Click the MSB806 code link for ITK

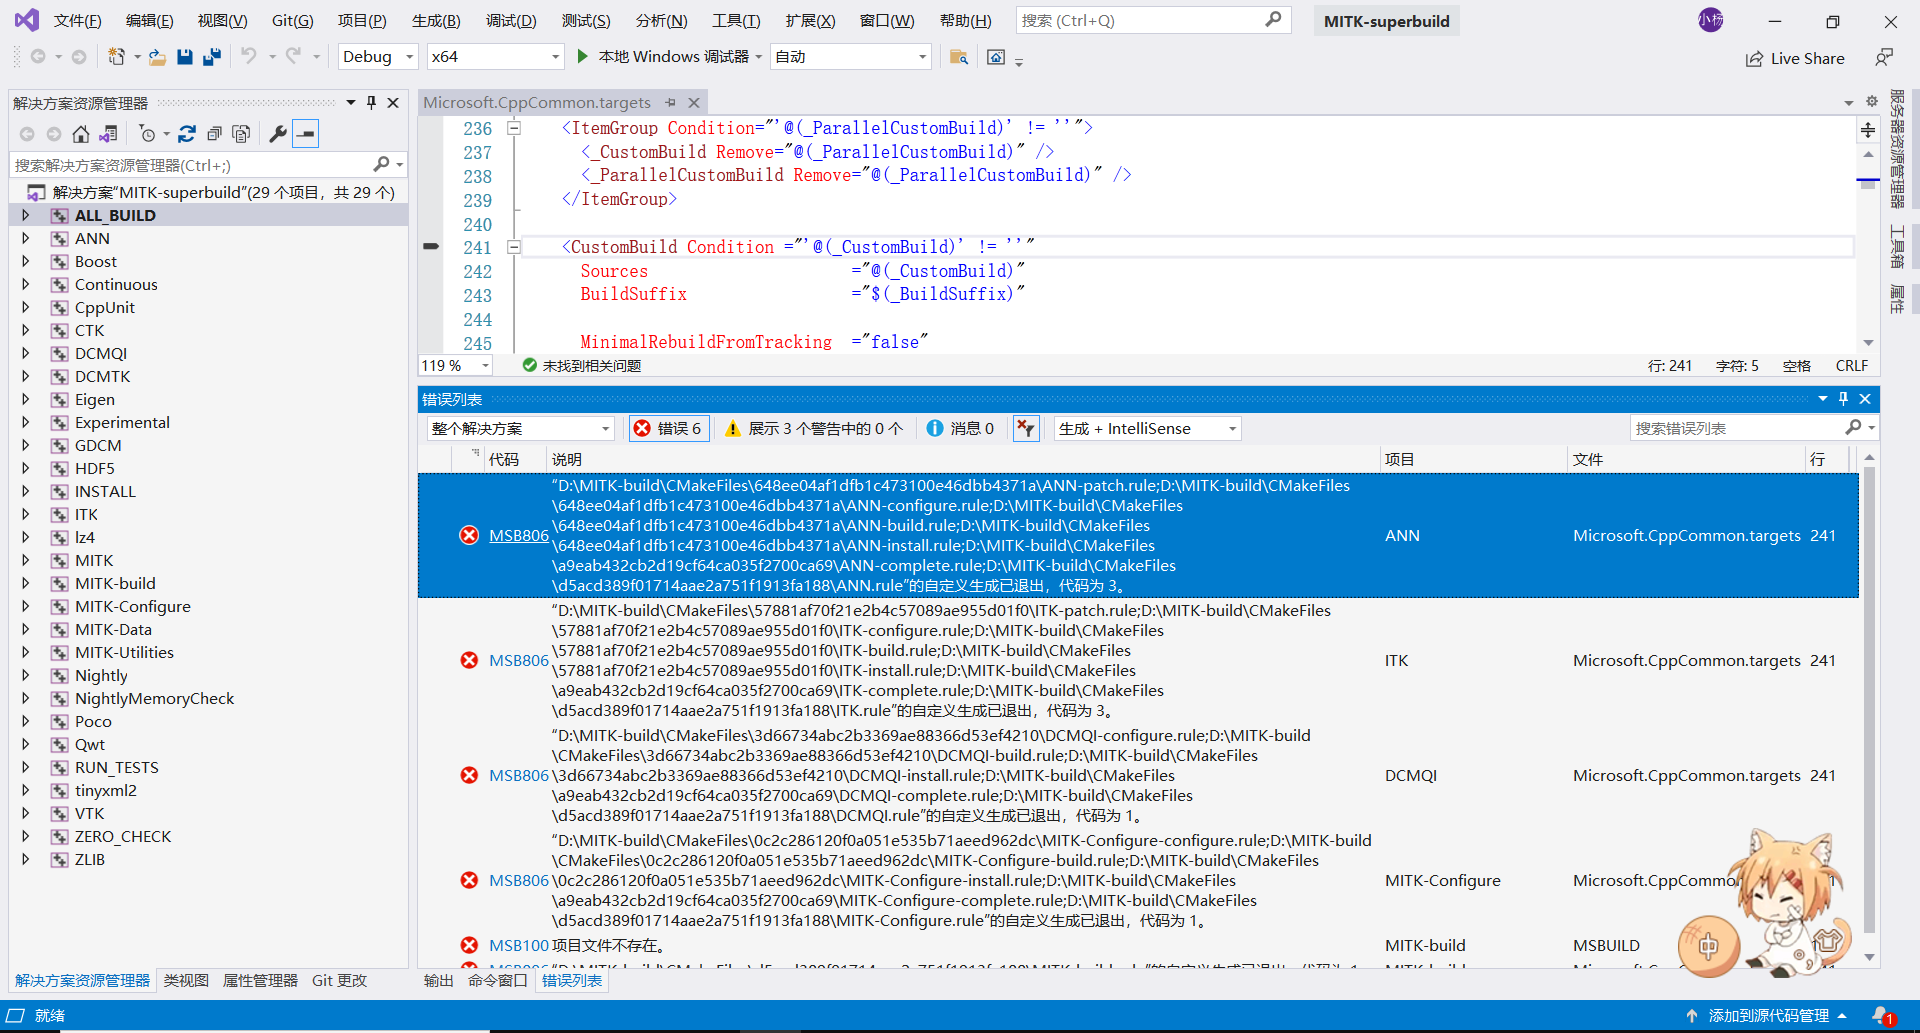[x=519, y=661]
